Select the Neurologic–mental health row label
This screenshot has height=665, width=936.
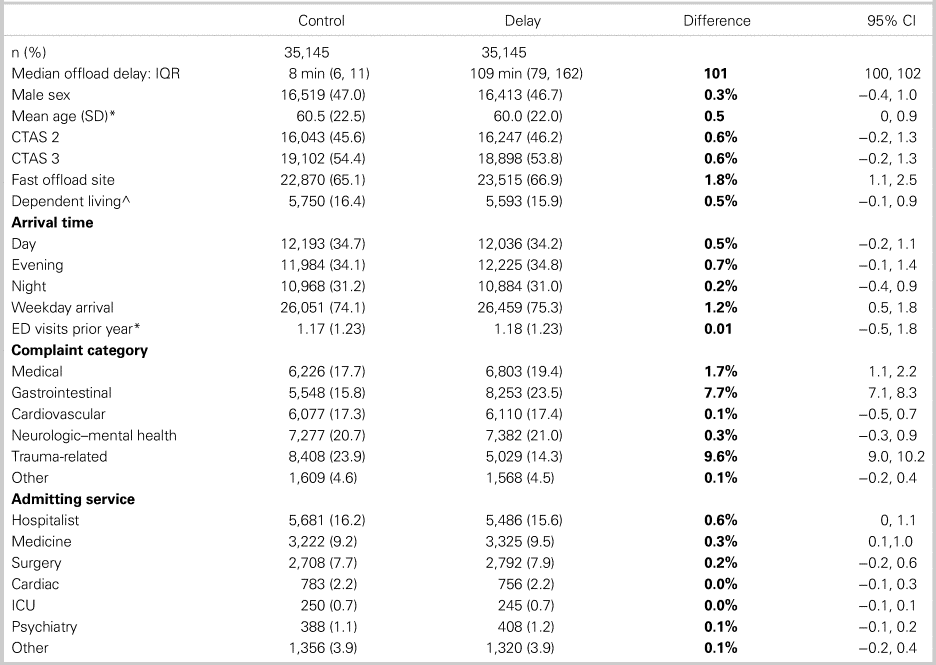(x=94, y=435)
